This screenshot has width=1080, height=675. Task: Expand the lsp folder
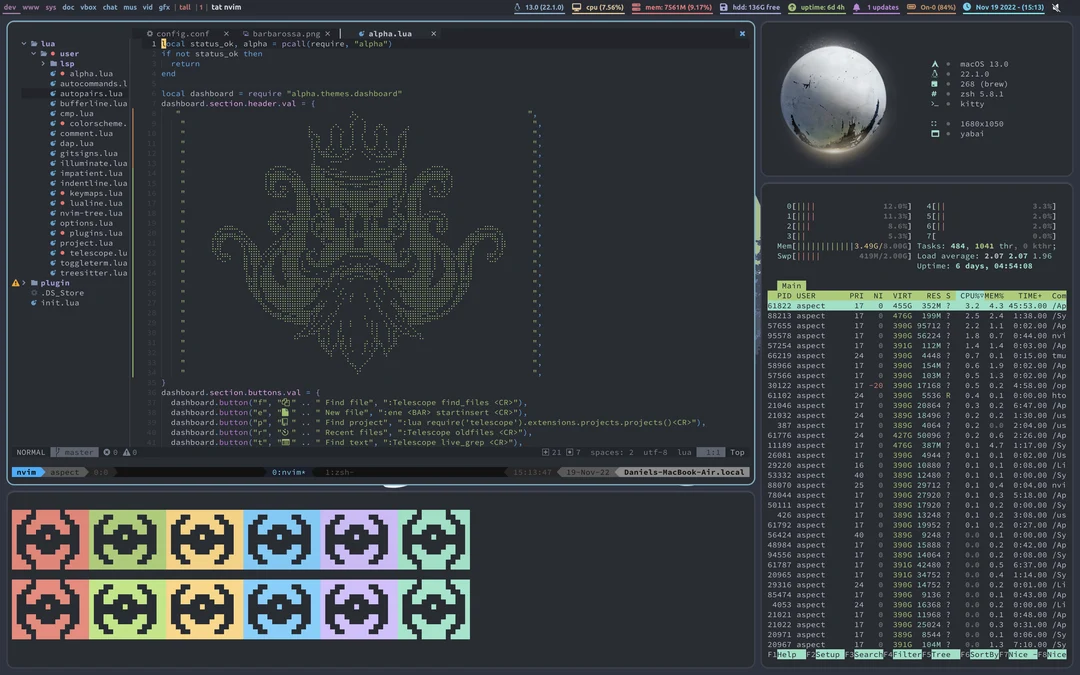coord(43,63)
